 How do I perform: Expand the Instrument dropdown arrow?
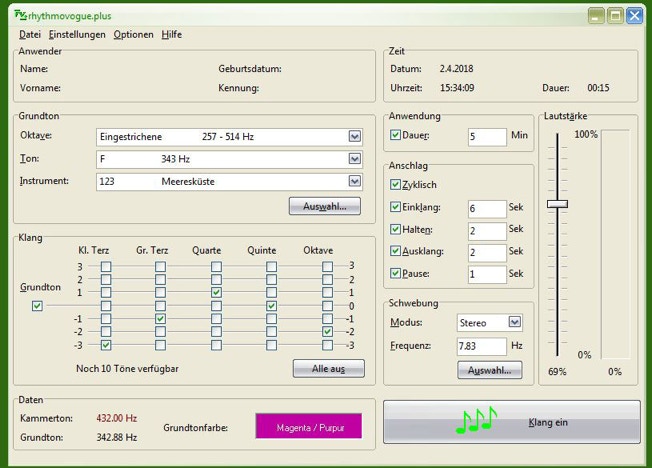tap(355, 181)
